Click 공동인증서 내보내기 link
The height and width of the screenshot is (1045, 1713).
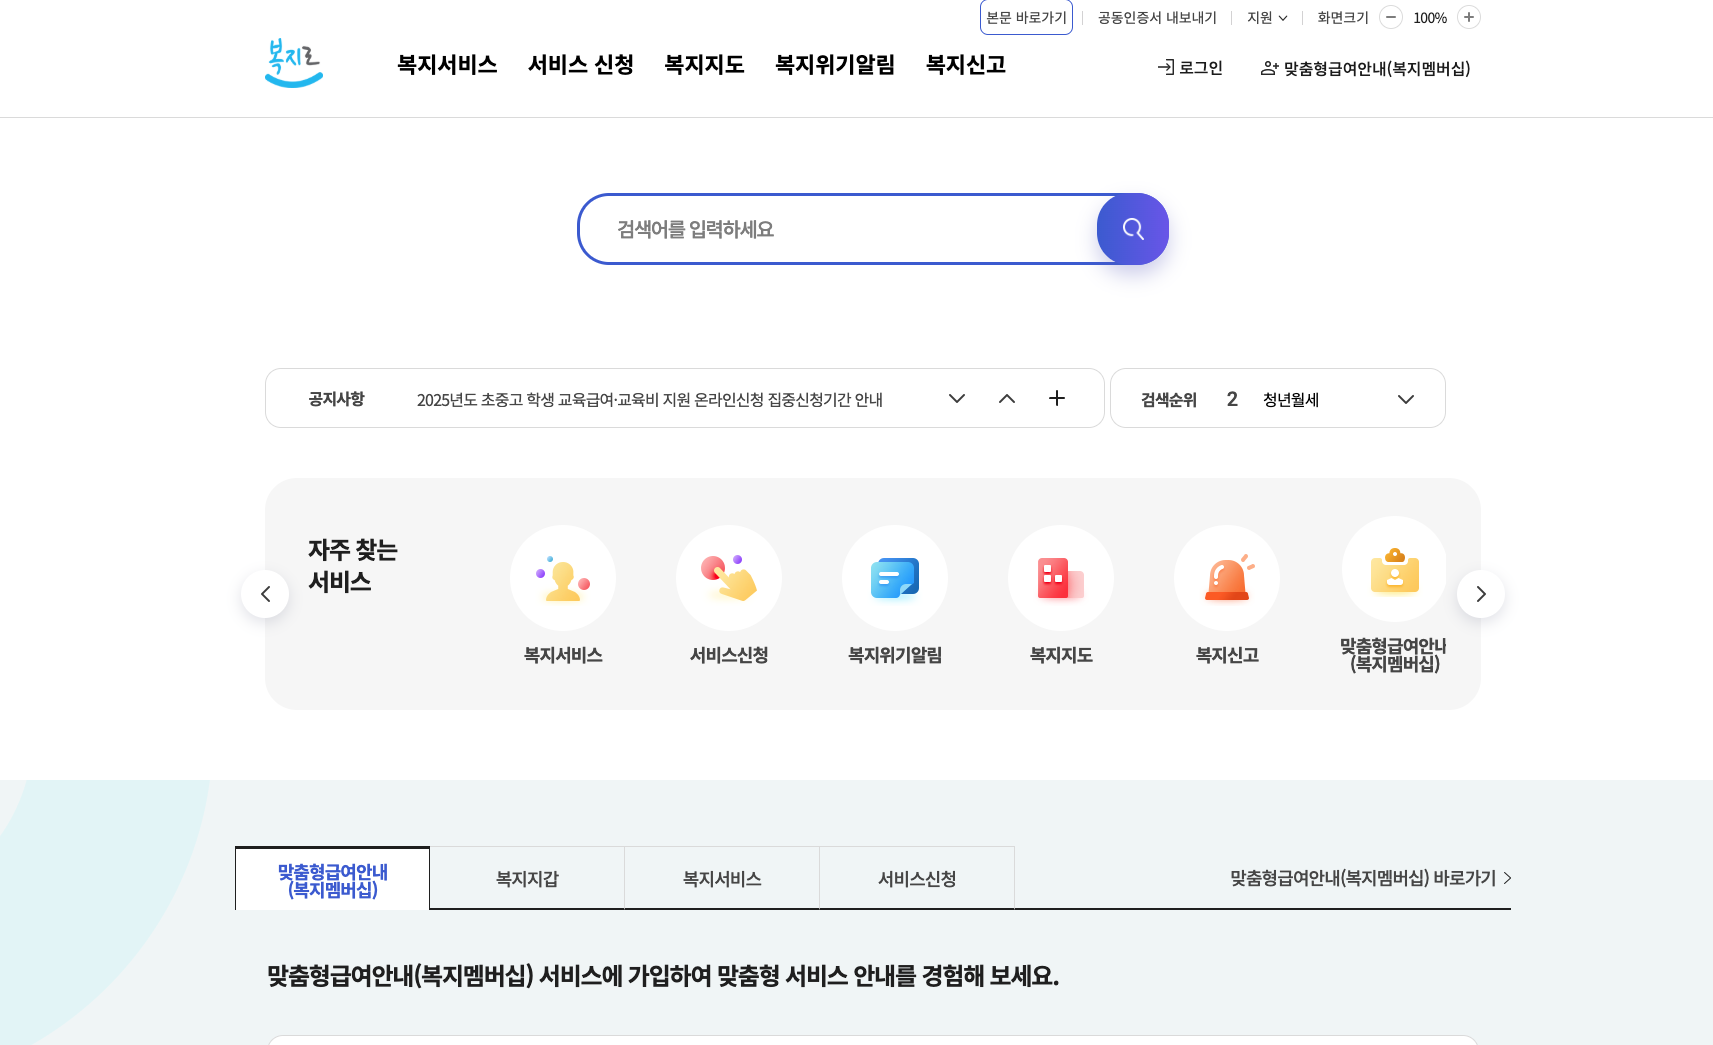pyautogui.click(x=1157, y=18)
